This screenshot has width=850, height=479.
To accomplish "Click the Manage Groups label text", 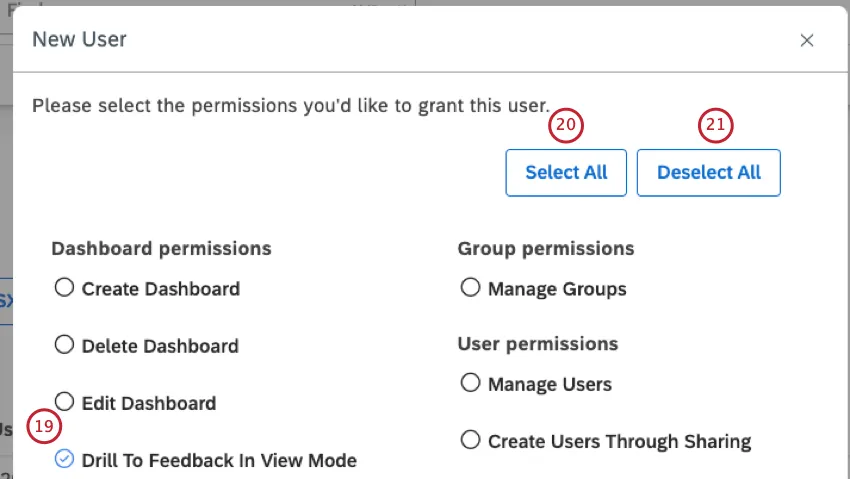I will [x=557, y=289].
